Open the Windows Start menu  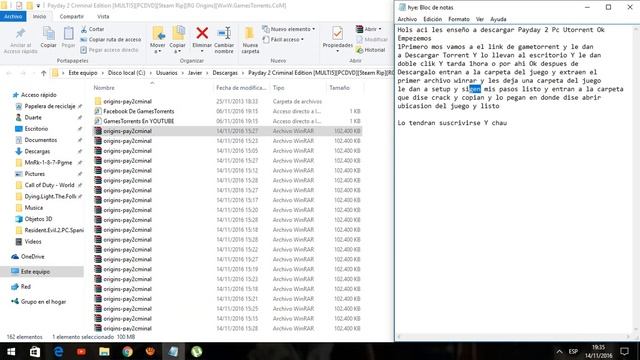pyautogui.click(x=11, y=351)
